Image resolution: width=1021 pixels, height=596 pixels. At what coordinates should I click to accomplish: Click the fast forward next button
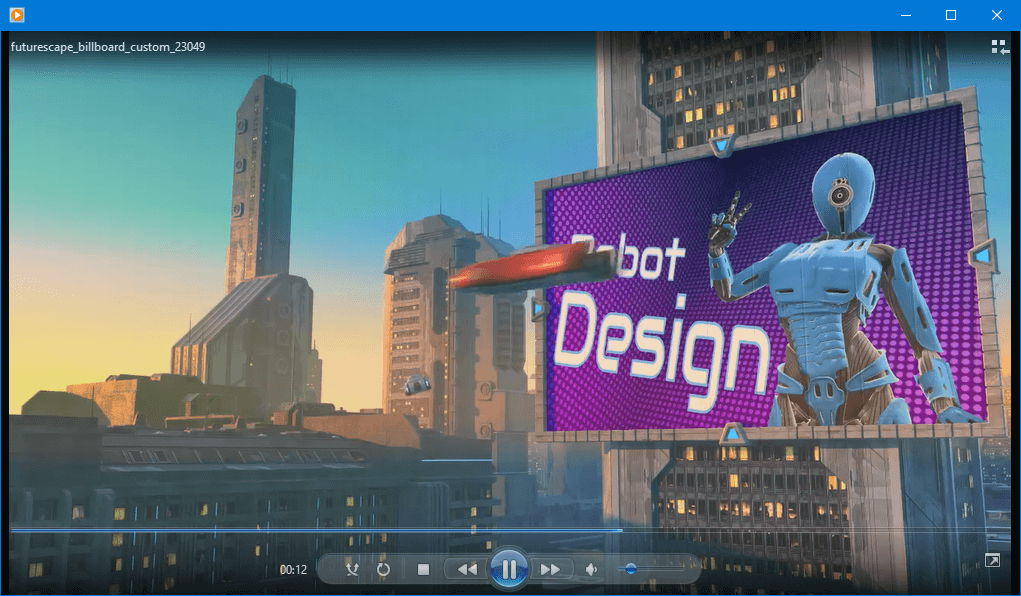pos(551,569)
